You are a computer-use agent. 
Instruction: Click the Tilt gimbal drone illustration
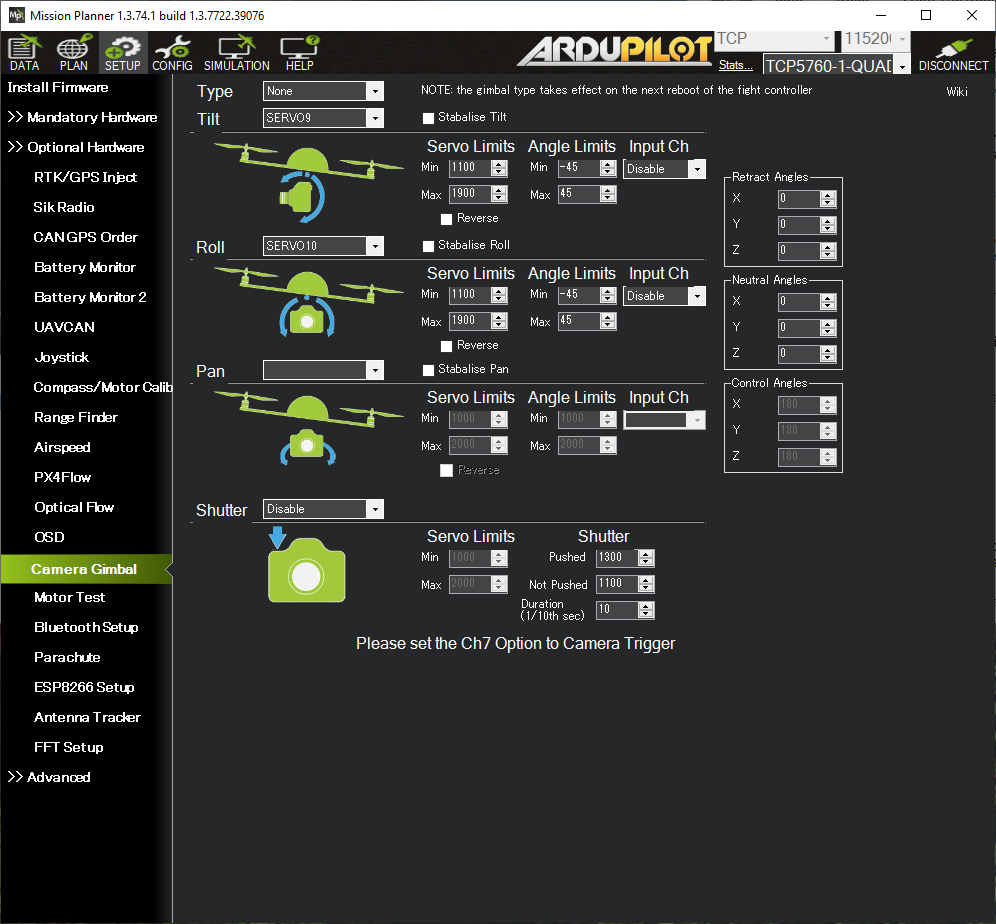[x=309, y=183]
